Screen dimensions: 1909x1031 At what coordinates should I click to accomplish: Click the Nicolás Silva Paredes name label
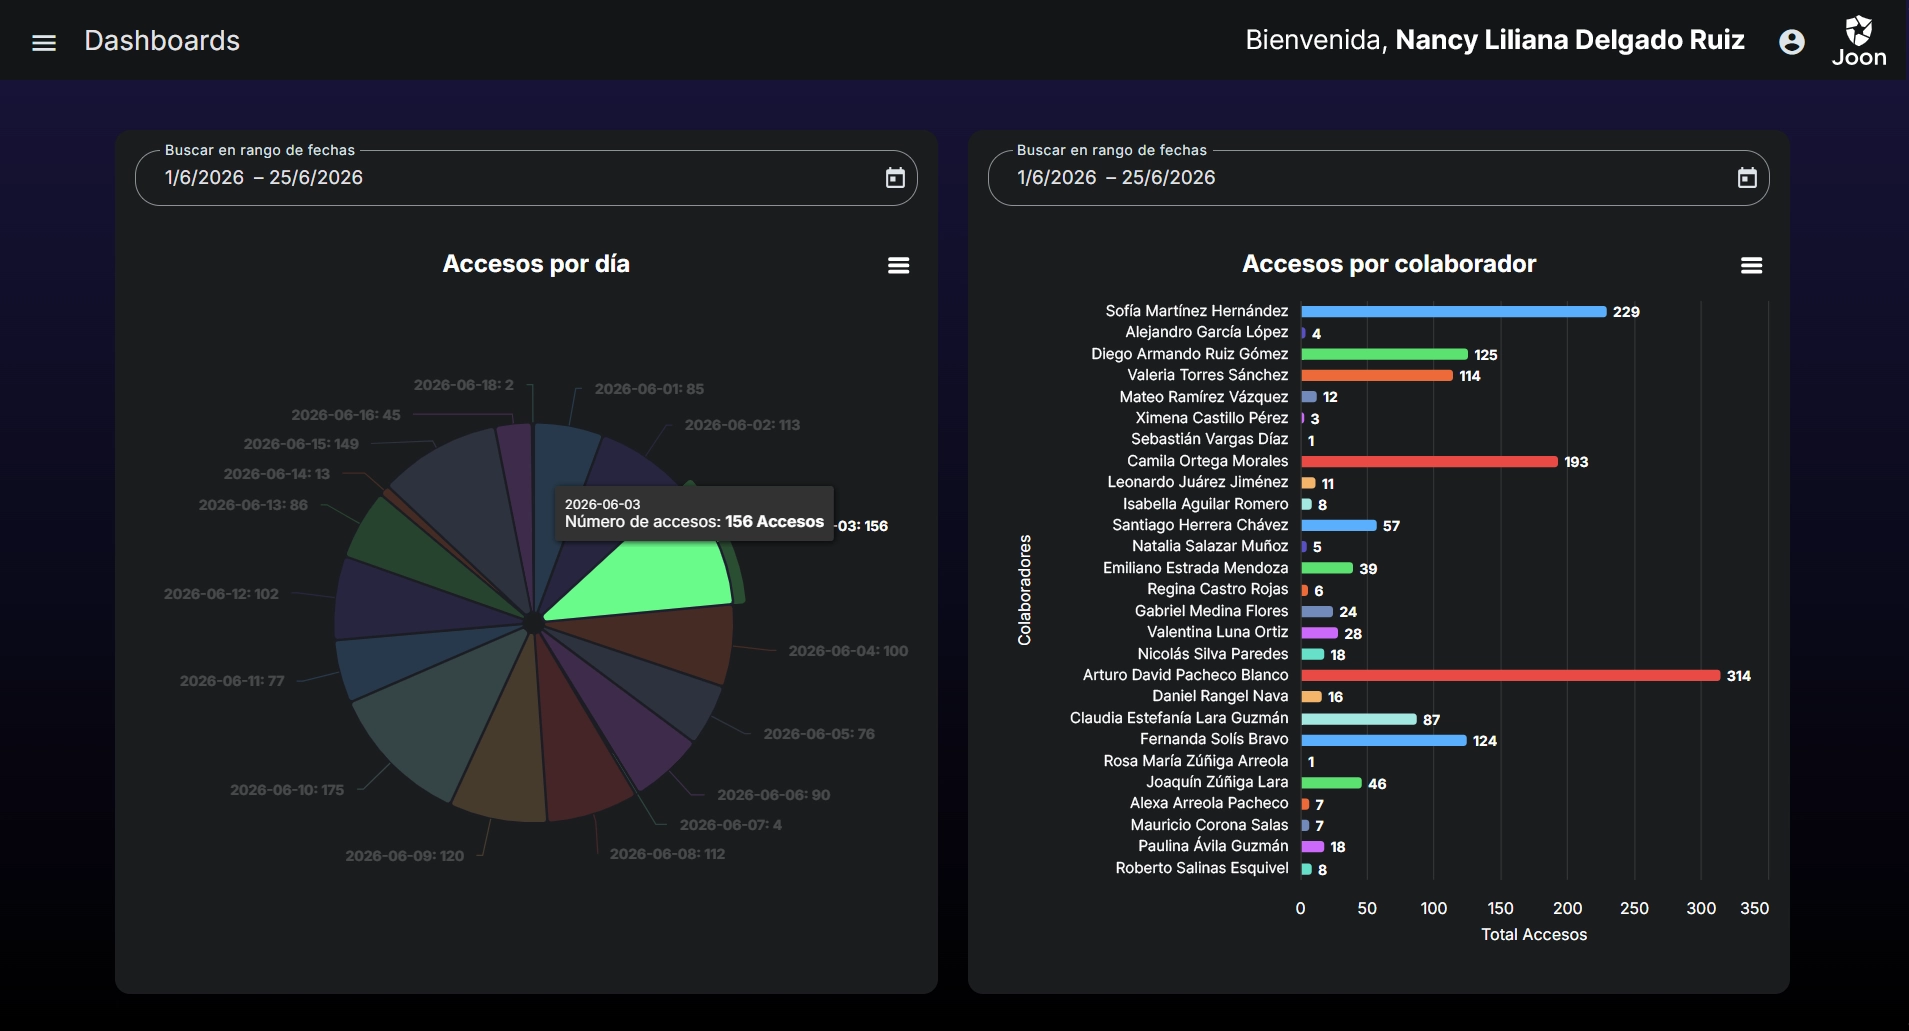(x=1213, y=654)
